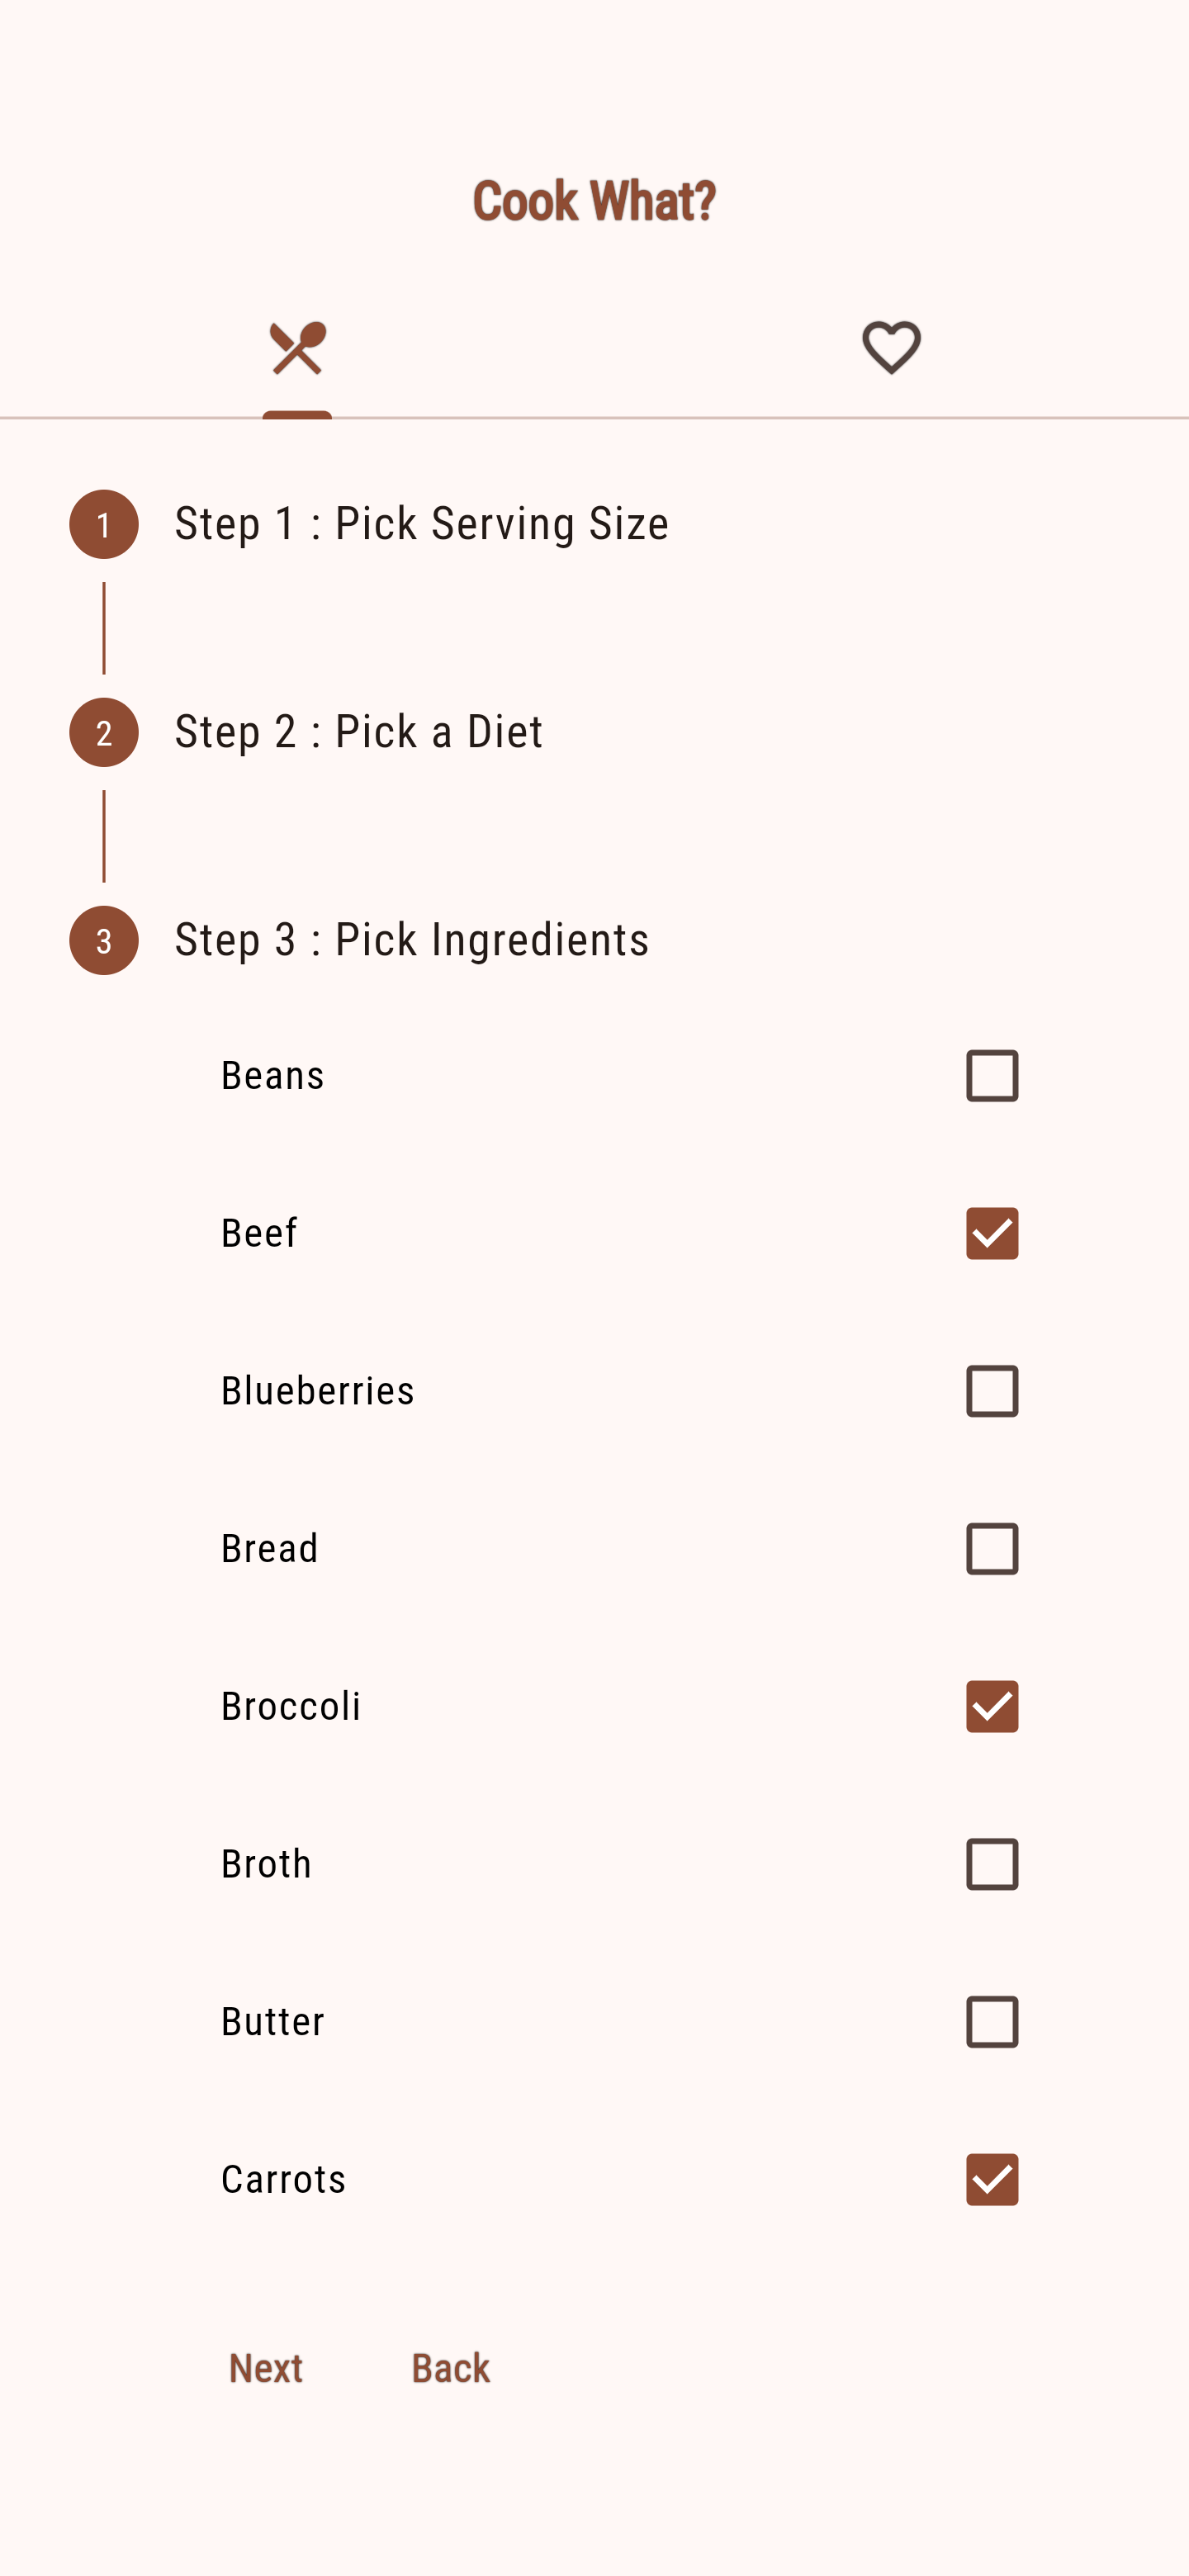Select the Broth checkbox
This screenshot has width=1189, height=2576.
tap(991, 1864)
